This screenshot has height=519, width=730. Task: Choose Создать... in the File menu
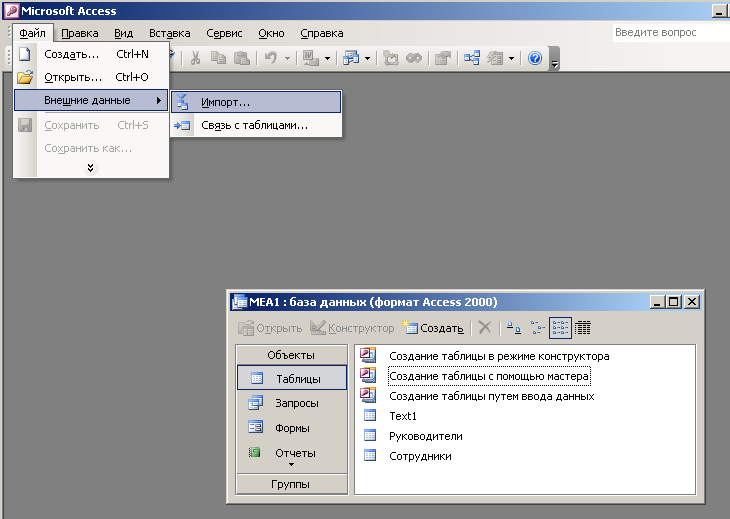91,54
